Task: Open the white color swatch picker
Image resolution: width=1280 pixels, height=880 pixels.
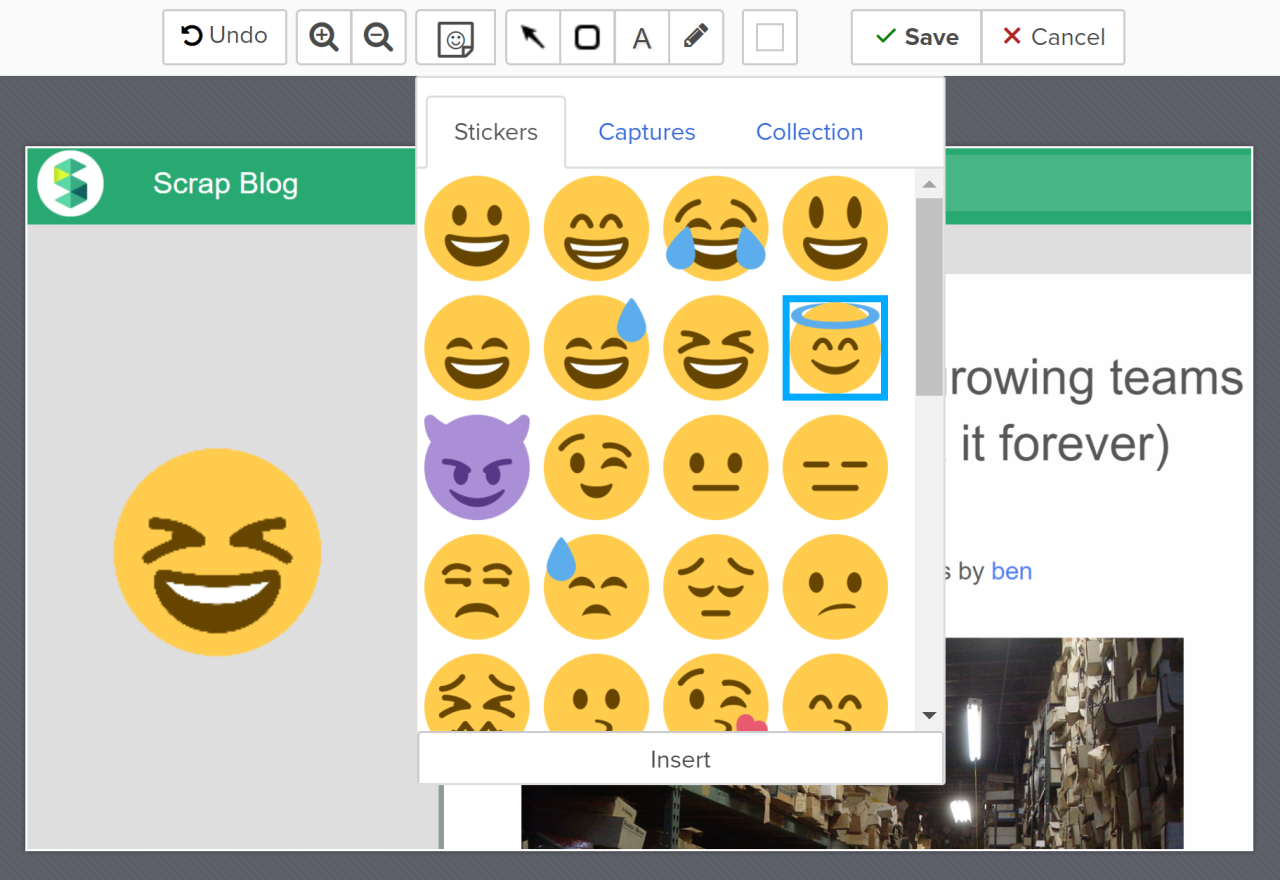Action: [769, 37]
